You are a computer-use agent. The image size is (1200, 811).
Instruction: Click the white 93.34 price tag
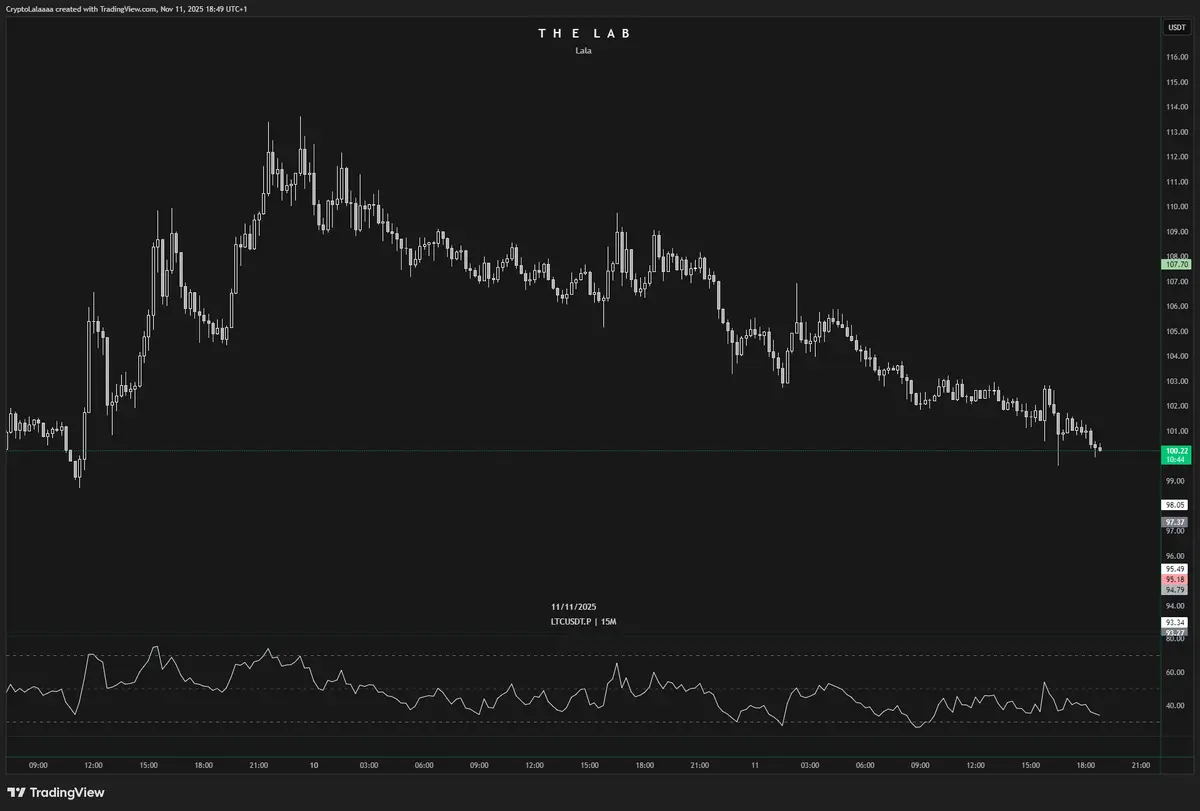coord(1177,622)
